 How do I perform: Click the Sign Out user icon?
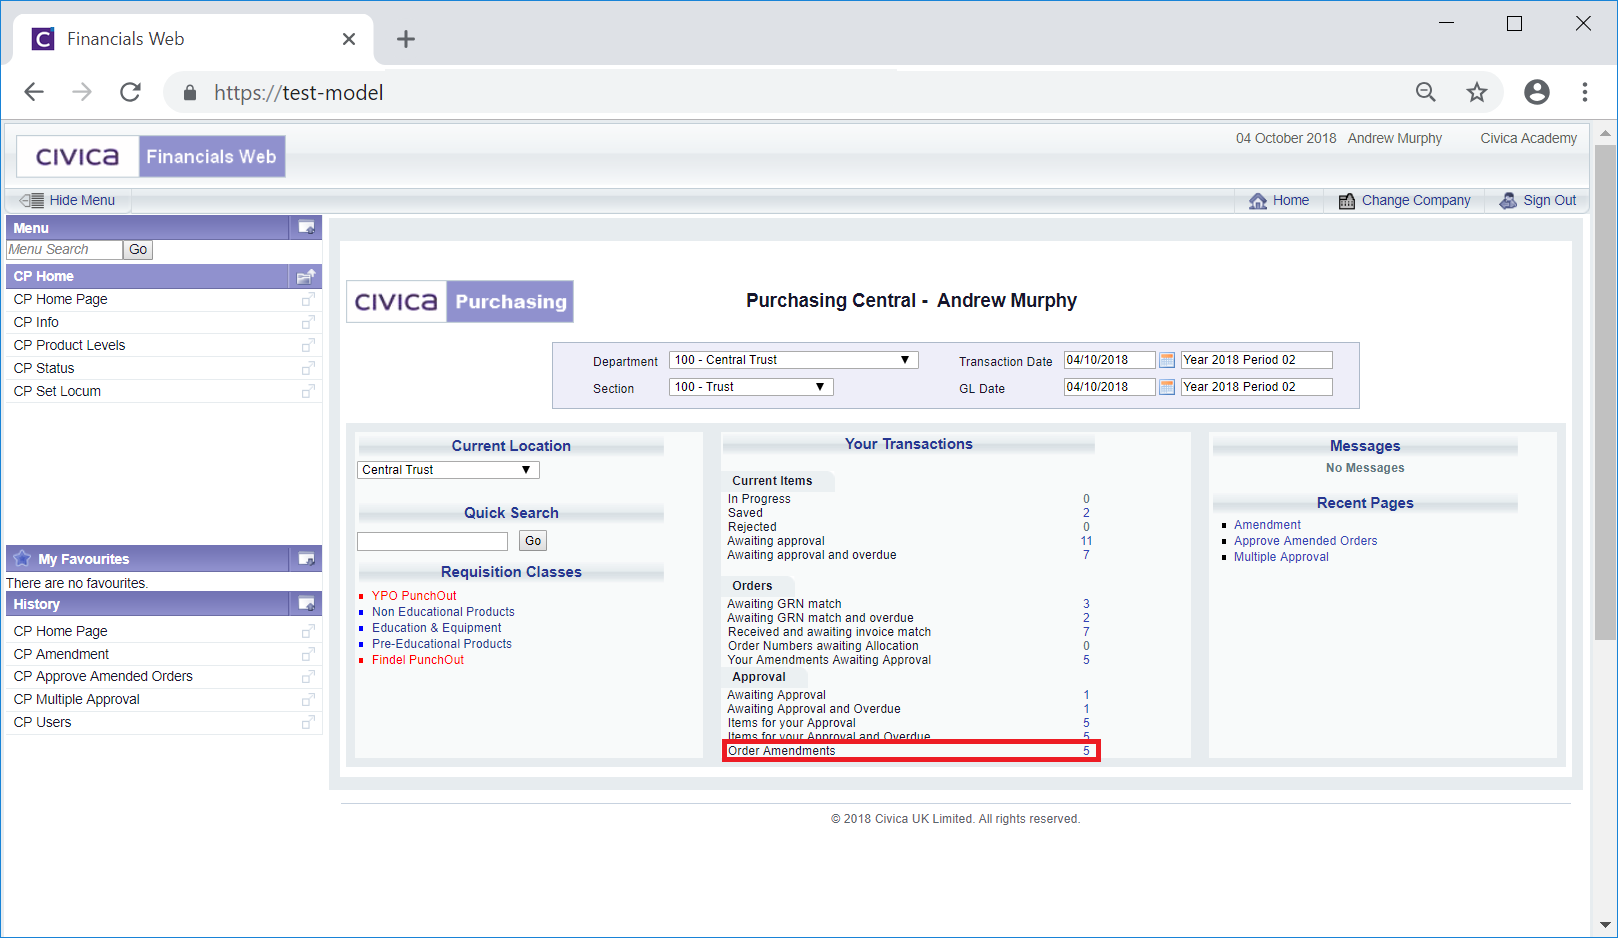coord(1508,201)
